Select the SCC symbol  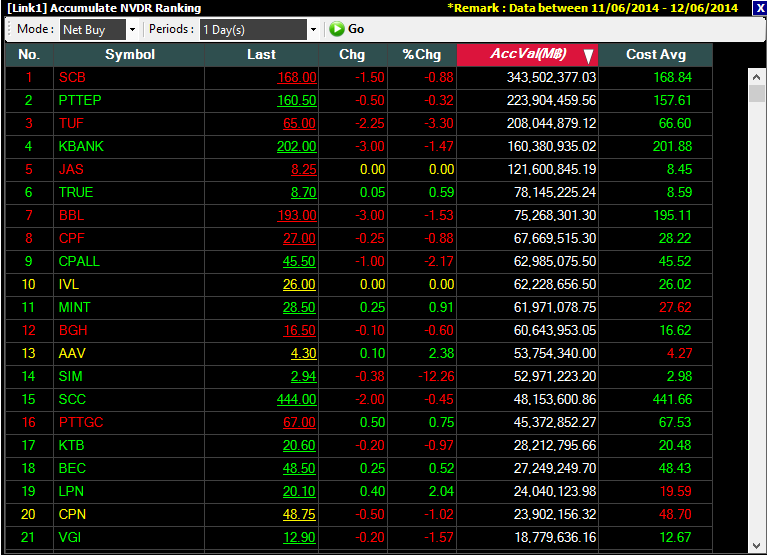click(72, 399)
